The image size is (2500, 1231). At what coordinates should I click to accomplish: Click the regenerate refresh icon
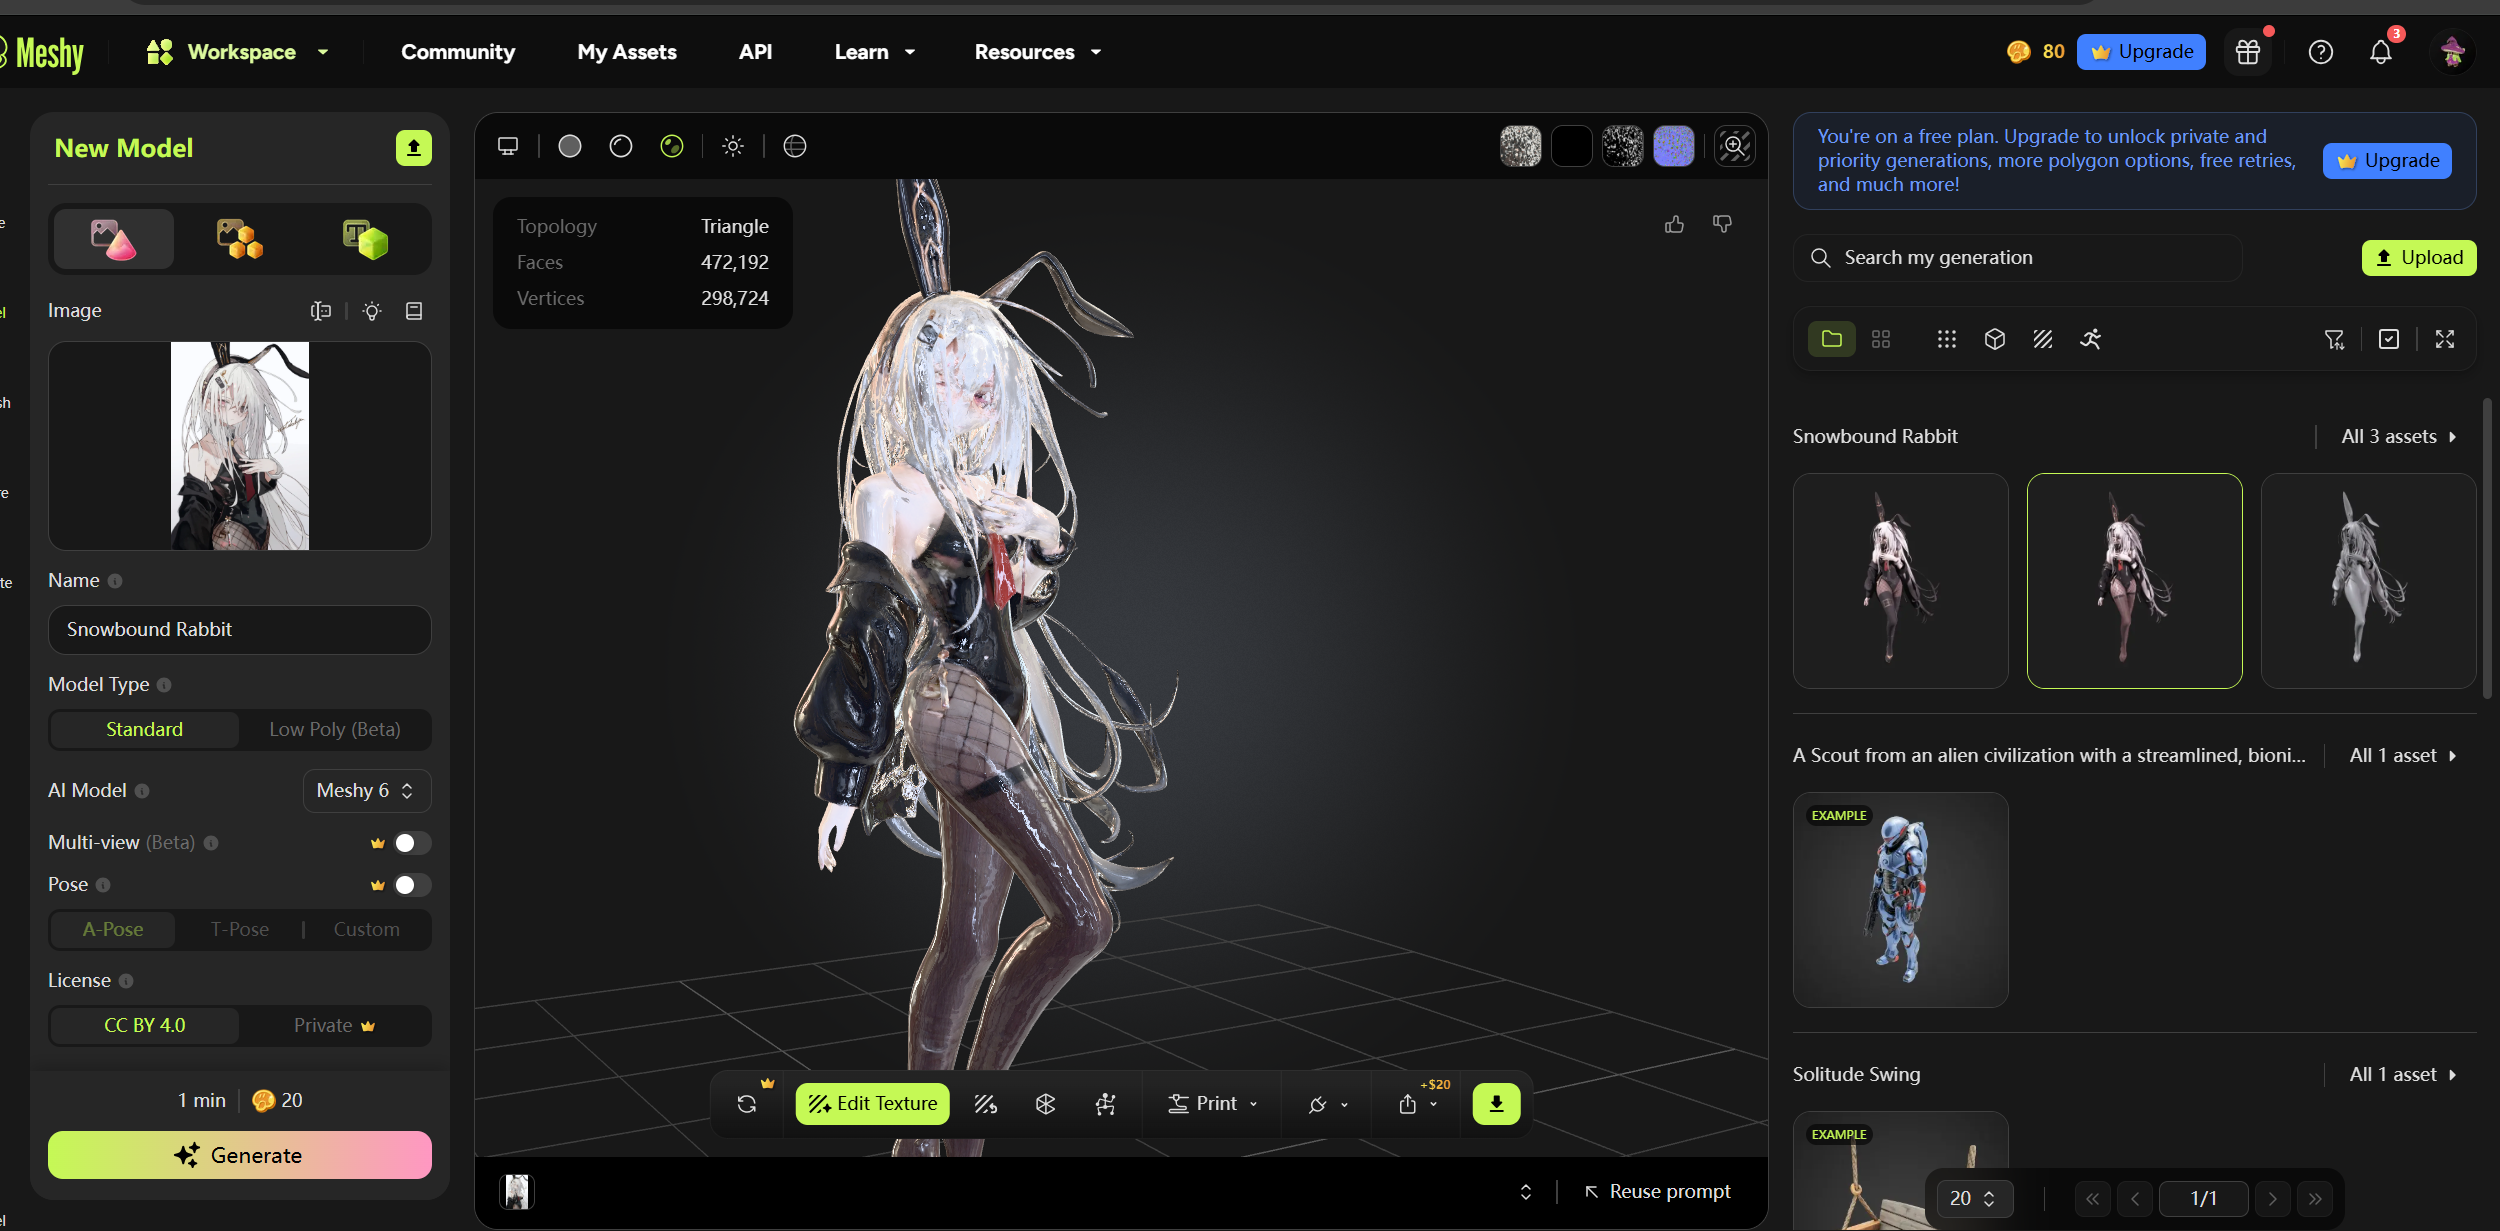pos(747,1104)
